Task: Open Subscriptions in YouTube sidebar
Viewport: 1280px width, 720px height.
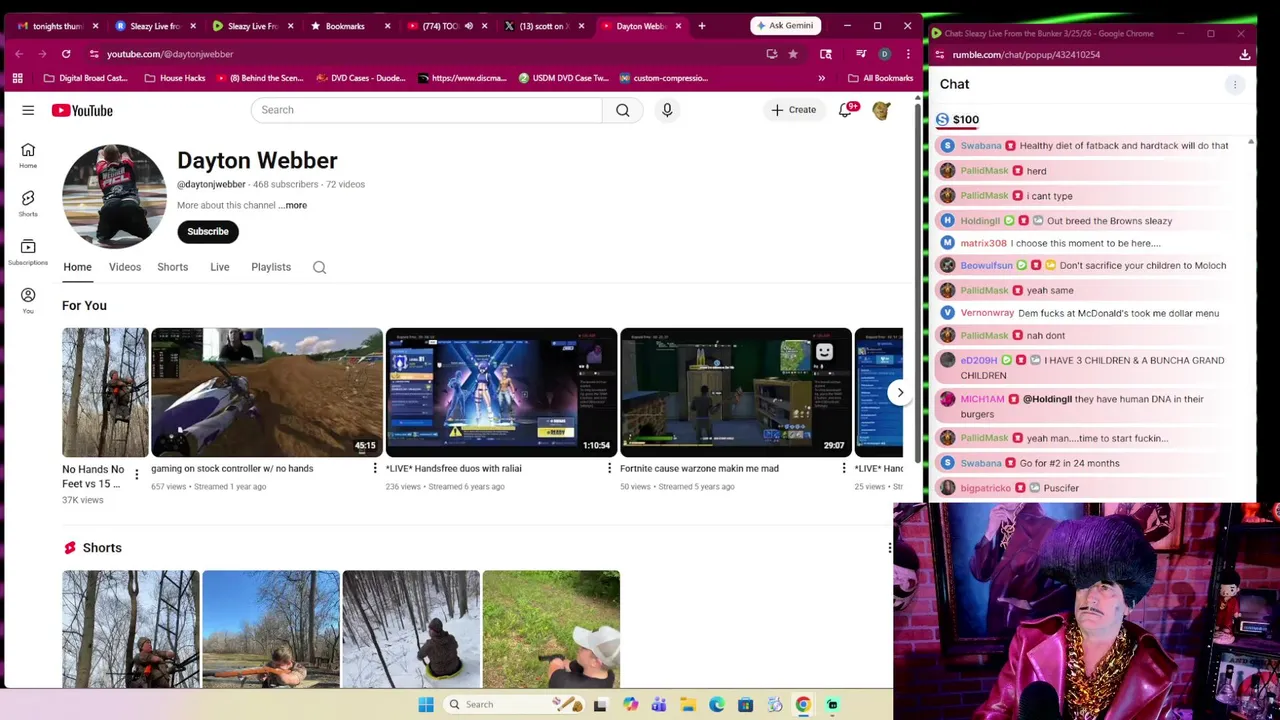Action: [x=28, y=252]
